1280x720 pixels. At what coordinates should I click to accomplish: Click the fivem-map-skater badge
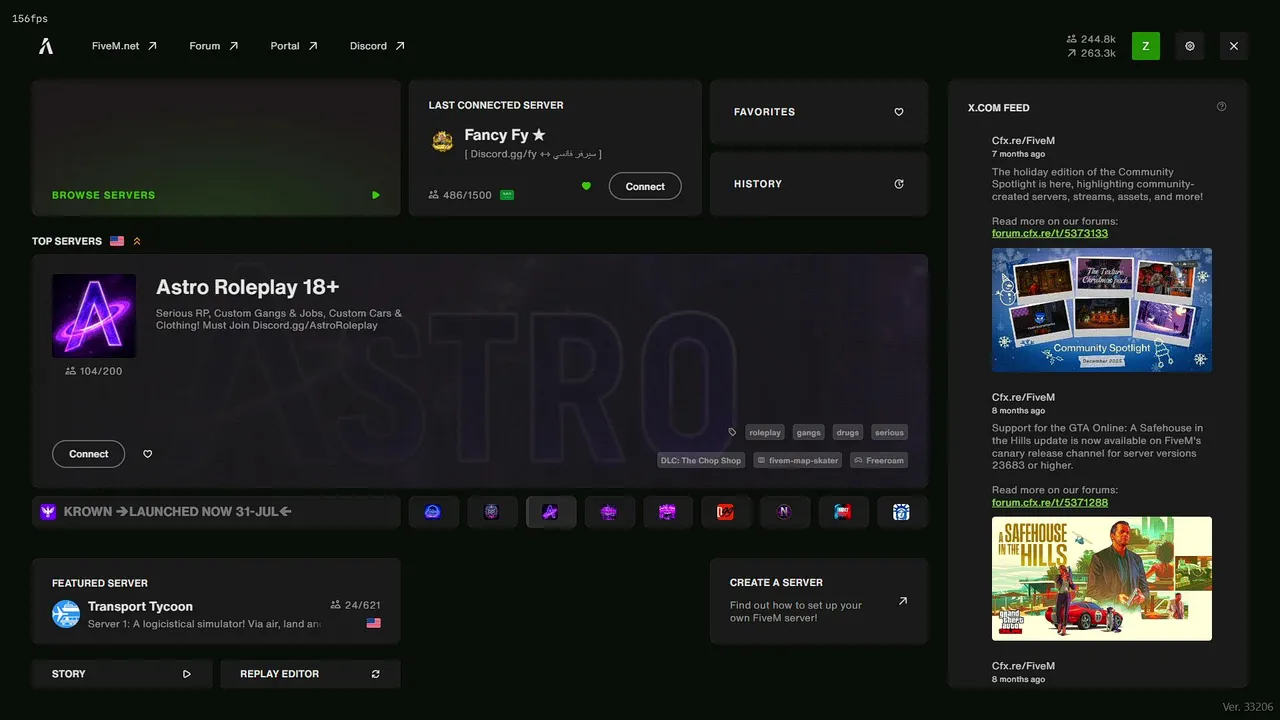(798, 461)
